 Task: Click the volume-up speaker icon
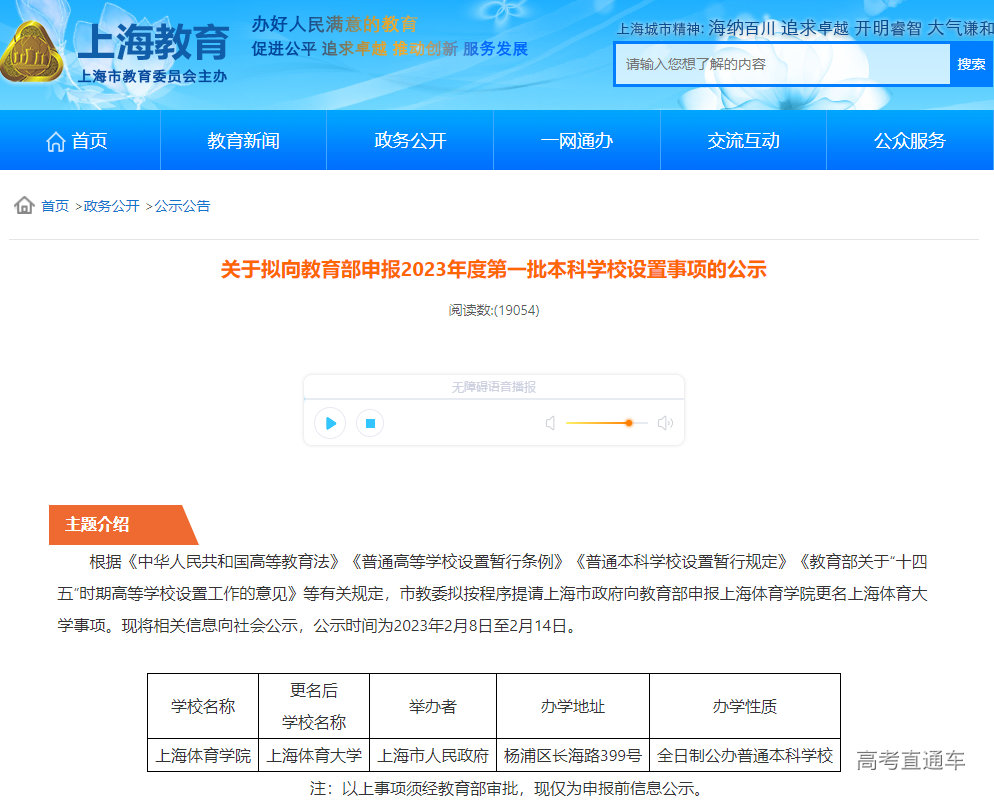[x=664, y=423]
